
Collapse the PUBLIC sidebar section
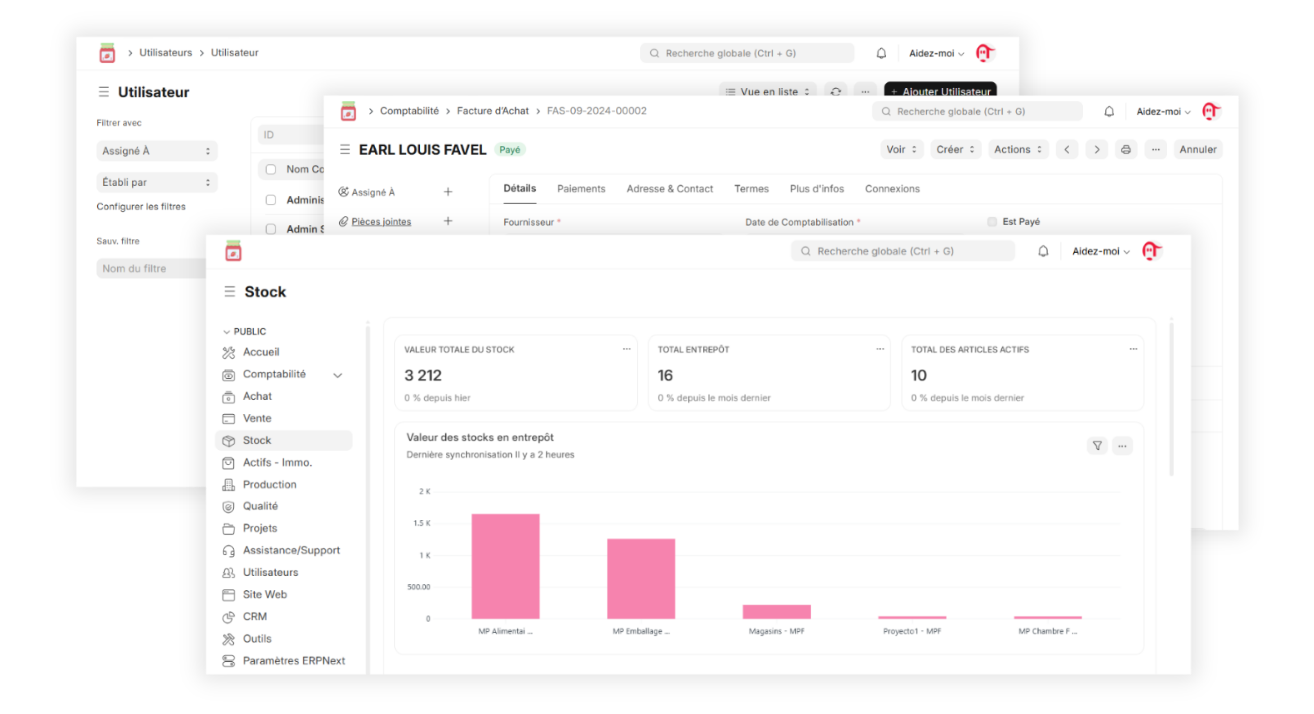pyautogui.click(x=244, y=331)
